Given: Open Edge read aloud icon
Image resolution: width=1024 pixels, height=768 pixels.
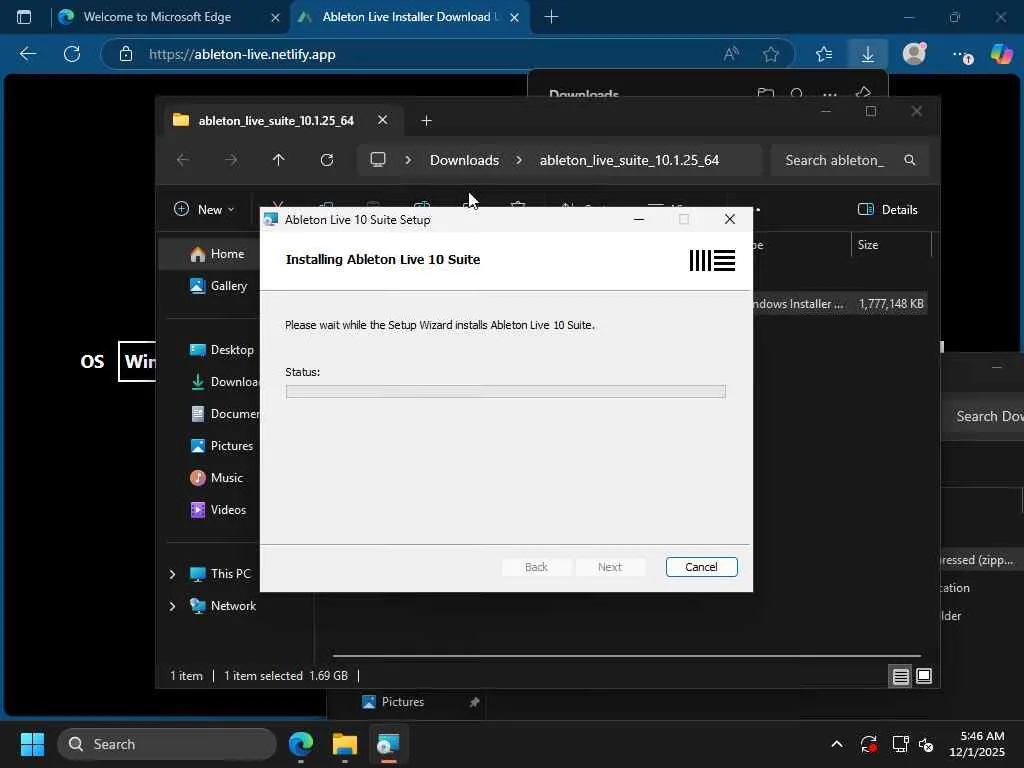Looking at the screenshot, I should pos(731,54).
